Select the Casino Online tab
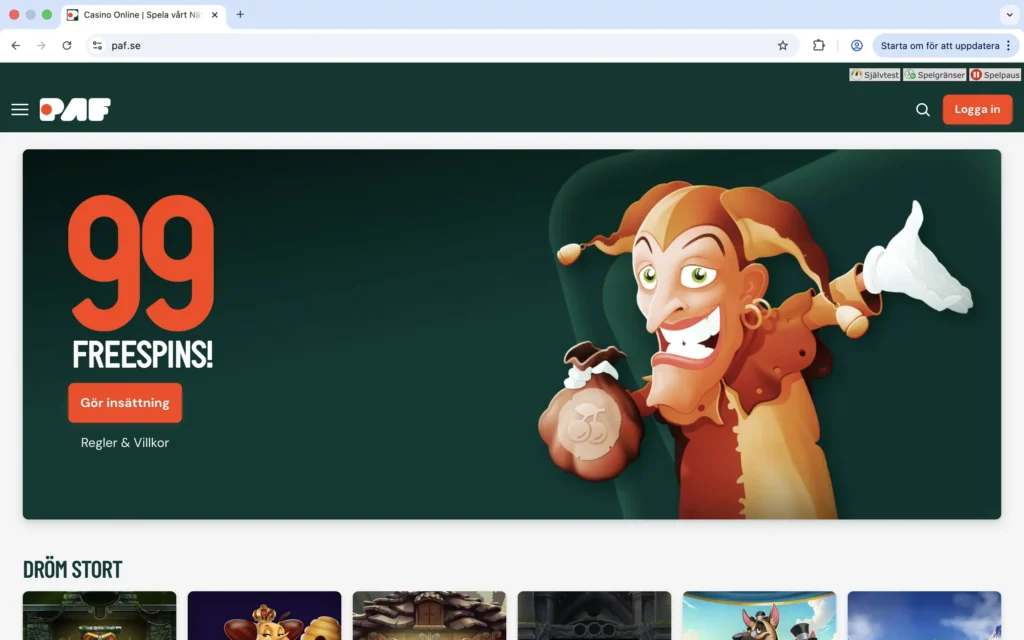This screenshot has height=640, width=1024. 140,15
